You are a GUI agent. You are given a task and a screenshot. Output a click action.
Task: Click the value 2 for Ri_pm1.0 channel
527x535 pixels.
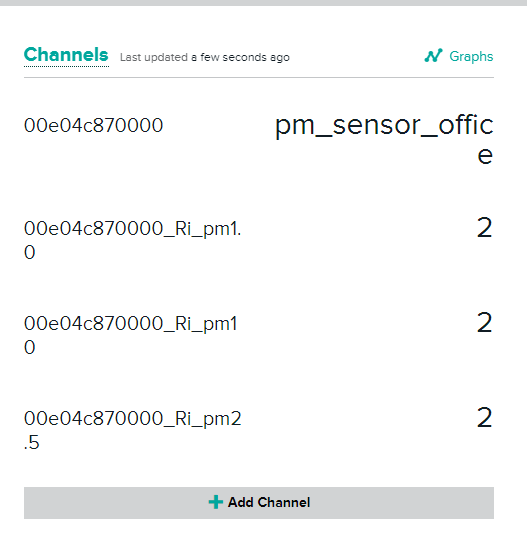pos(485,228)
